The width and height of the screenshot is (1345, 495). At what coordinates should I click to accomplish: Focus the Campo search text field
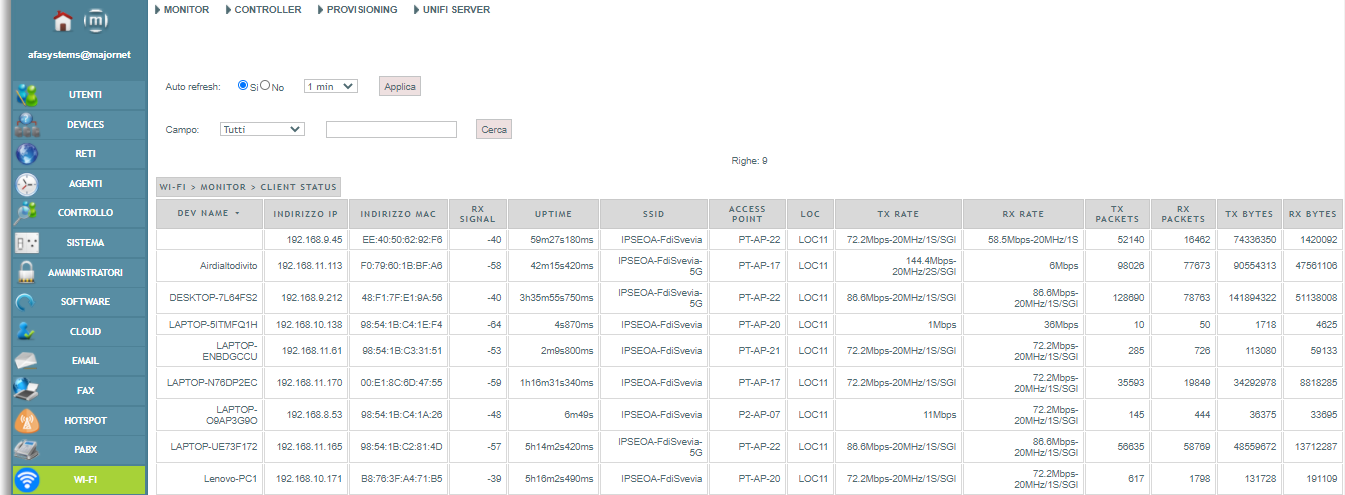tap(391, 129)
